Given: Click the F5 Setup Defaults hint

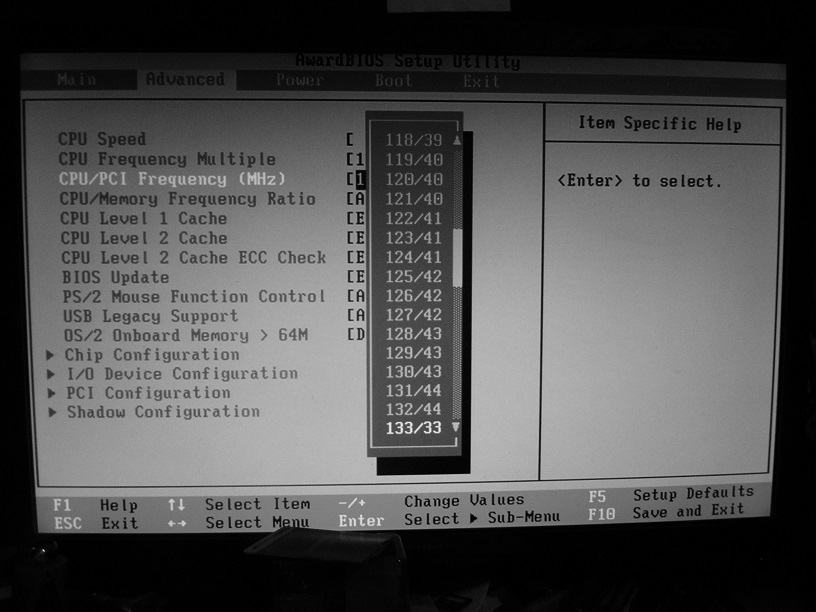Looking at the screenshot, I should coord(671,494).
